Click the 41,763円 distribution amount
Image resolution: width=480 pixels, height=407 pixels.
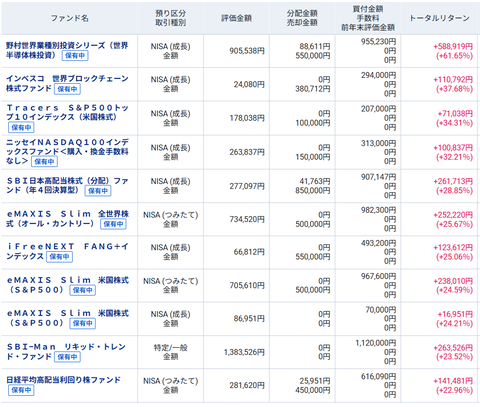click(x=315, y=181)
